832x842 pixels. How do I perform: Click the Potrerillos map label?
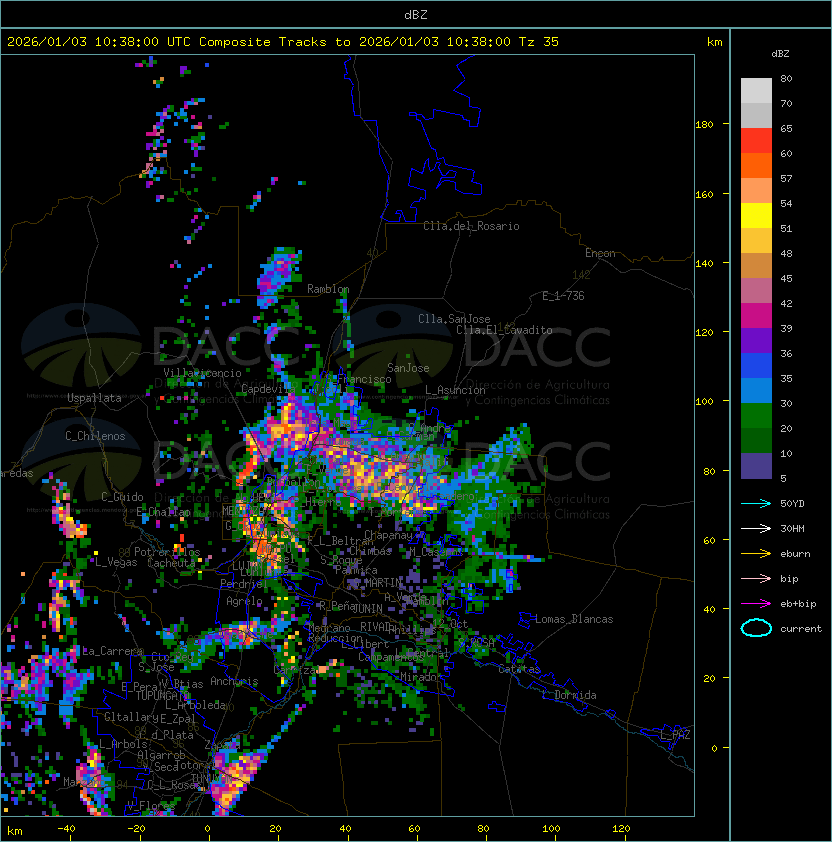[167, 552]
